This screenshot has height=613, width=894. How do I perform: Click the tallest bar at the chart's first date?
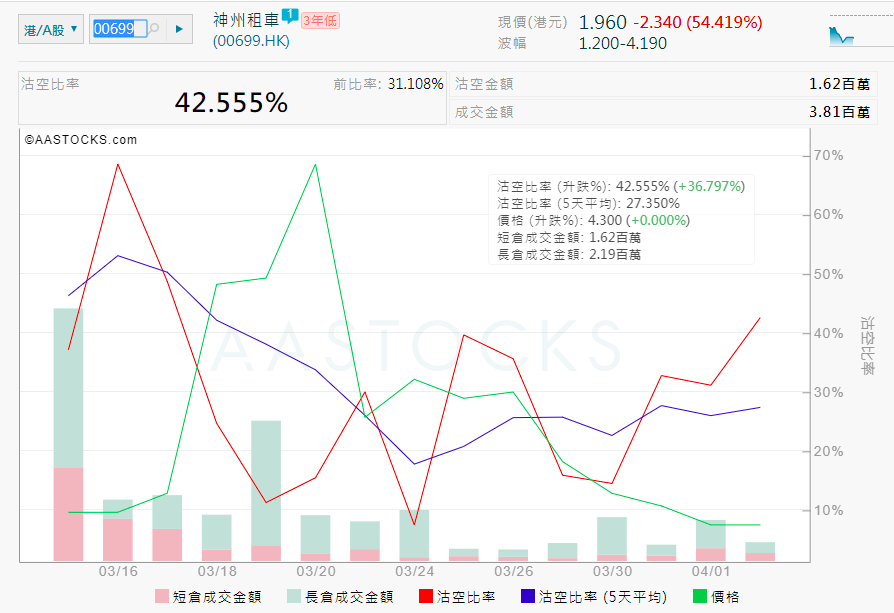pyautogui.click(x=68, y=435)
